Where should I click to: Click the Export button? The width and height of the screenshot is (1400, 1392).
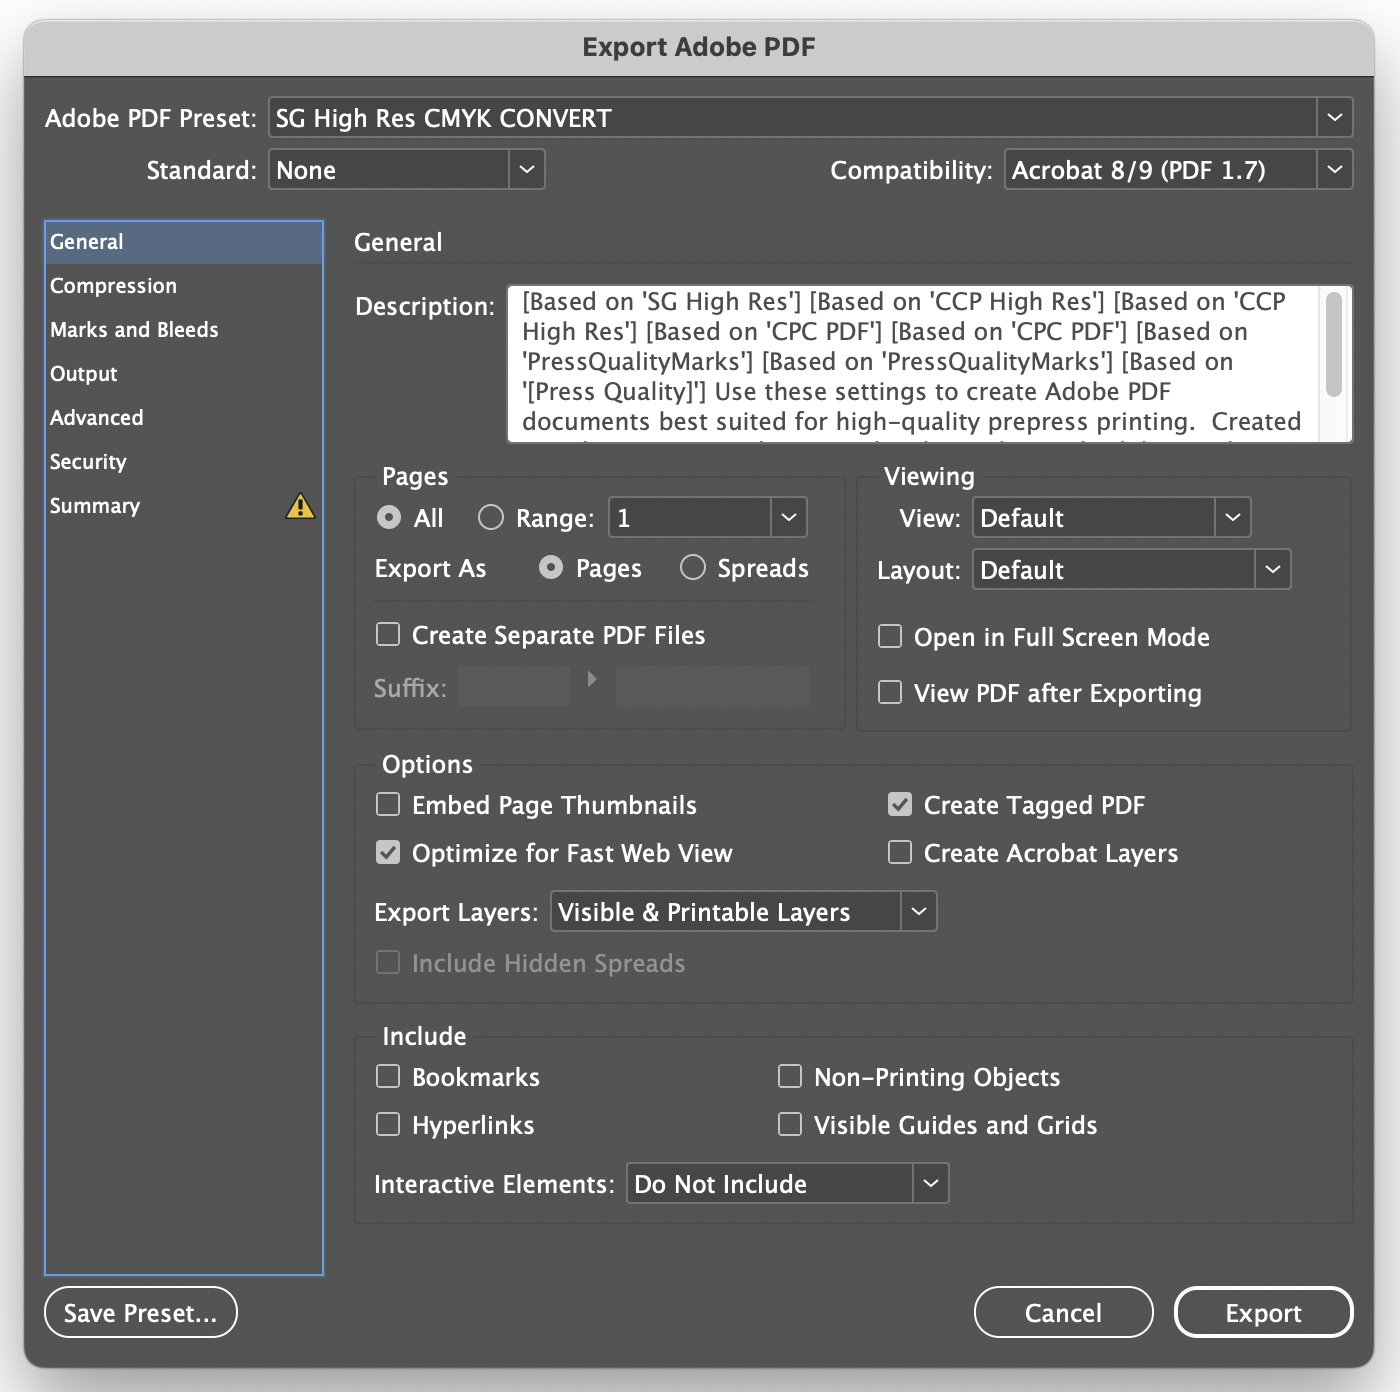[x=1263, y=1312]
